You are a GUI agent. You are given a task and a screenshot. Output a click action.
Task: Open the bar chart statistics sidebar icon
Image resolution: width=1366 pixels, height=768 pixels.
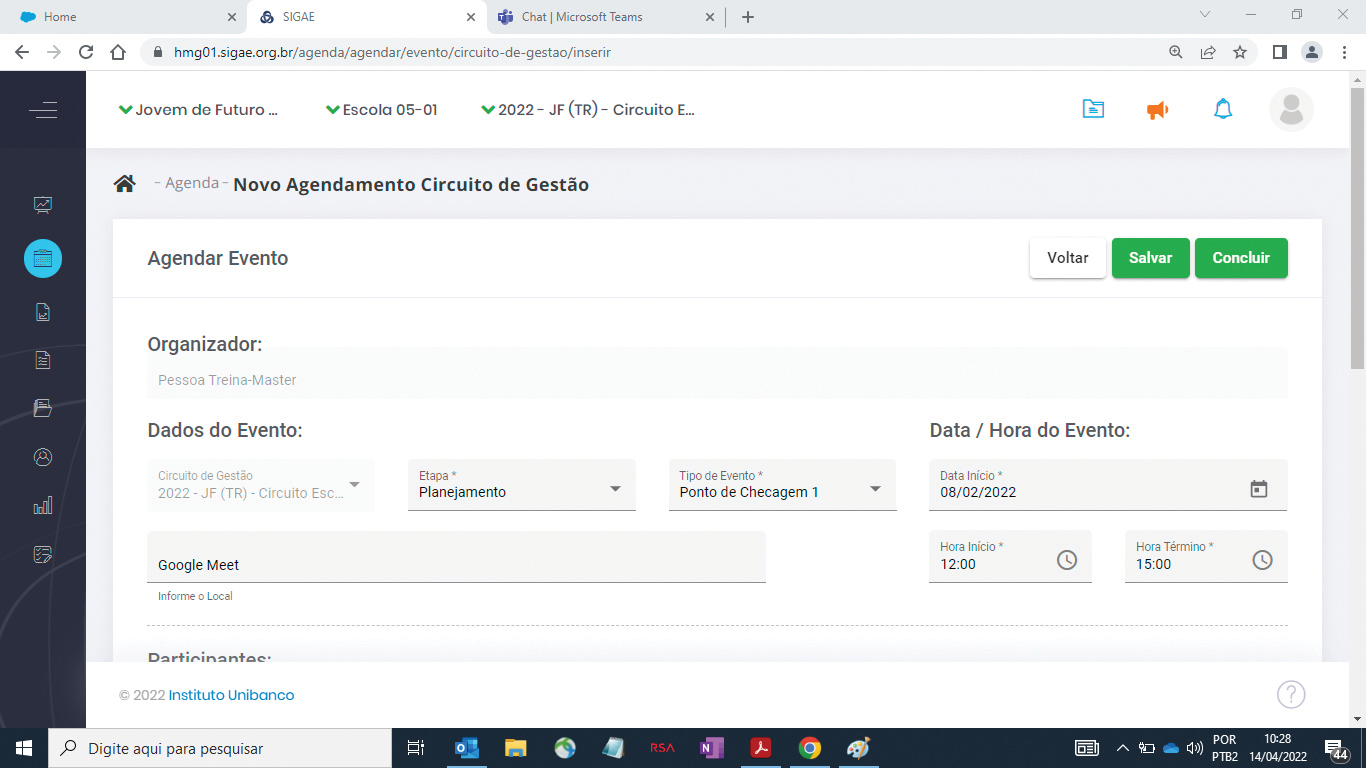(x=43, y=506)
